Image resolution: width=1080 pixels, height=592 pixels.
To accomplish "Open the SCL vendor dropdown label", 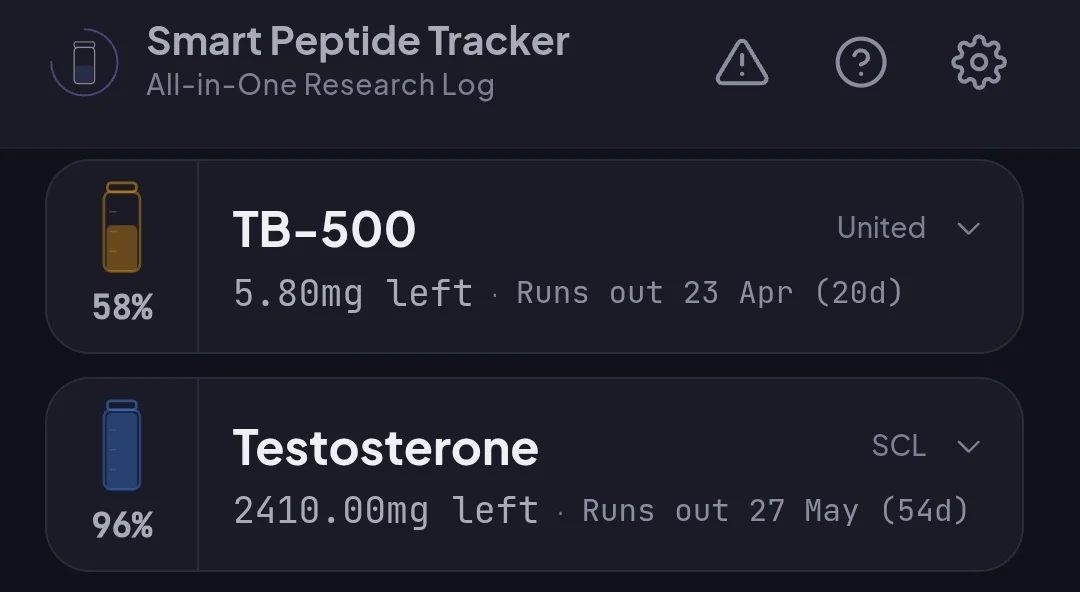I will [898, 446].
